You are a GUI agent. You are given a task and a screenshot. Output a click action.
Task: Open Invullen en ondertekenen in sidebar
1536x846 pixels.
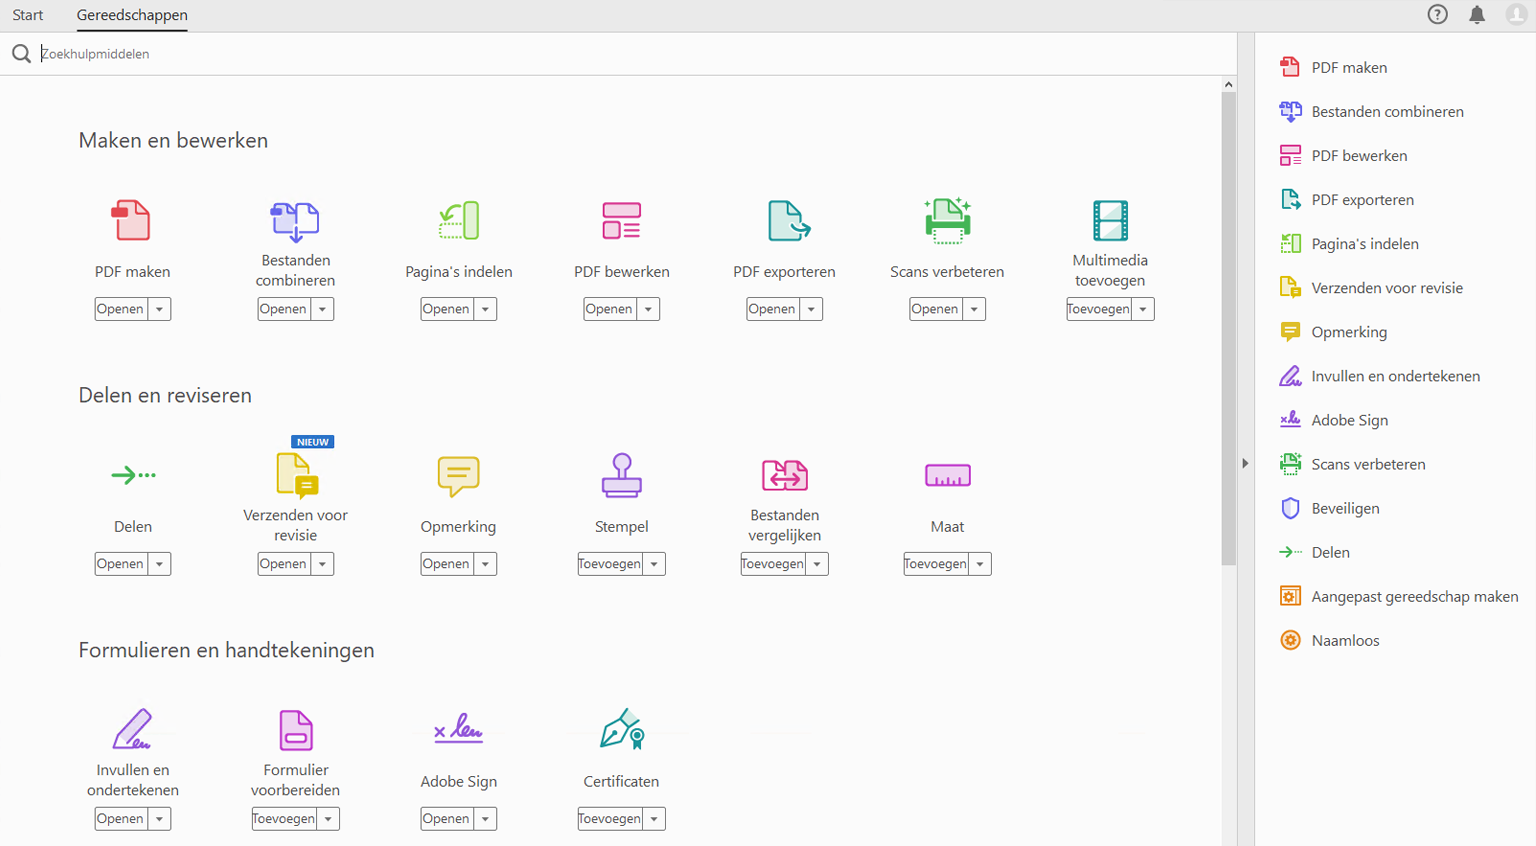1395,376
